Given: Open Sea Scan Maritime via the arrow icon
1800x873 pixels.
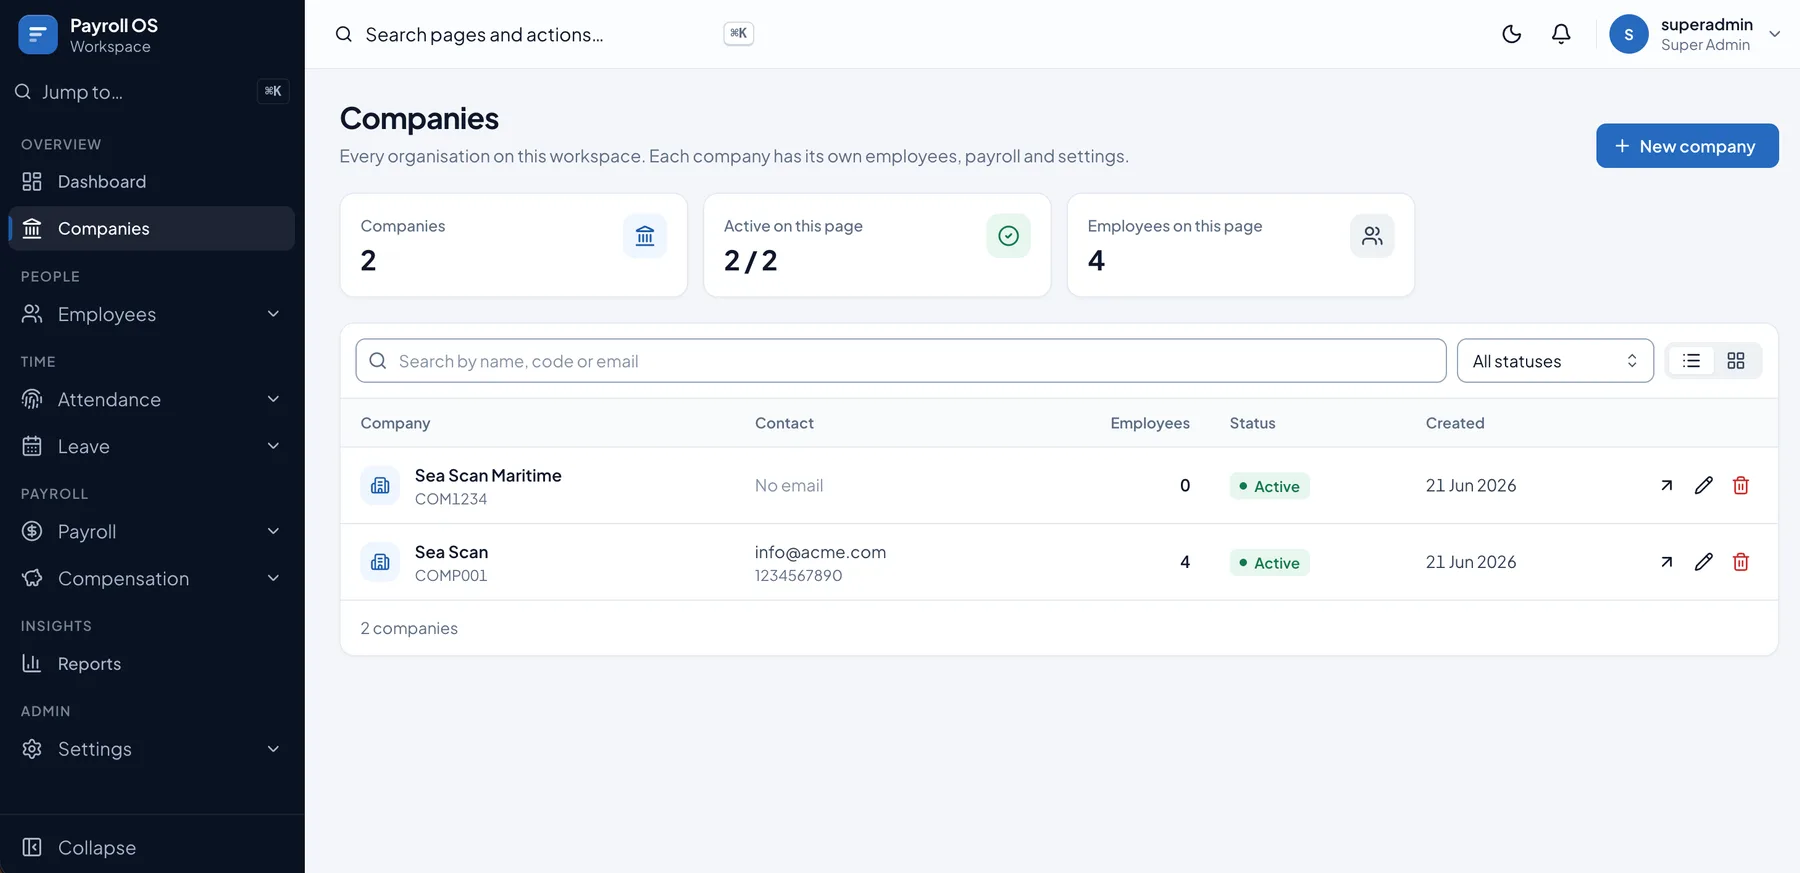Looking at the screenshot, I should click(1666, 486).
